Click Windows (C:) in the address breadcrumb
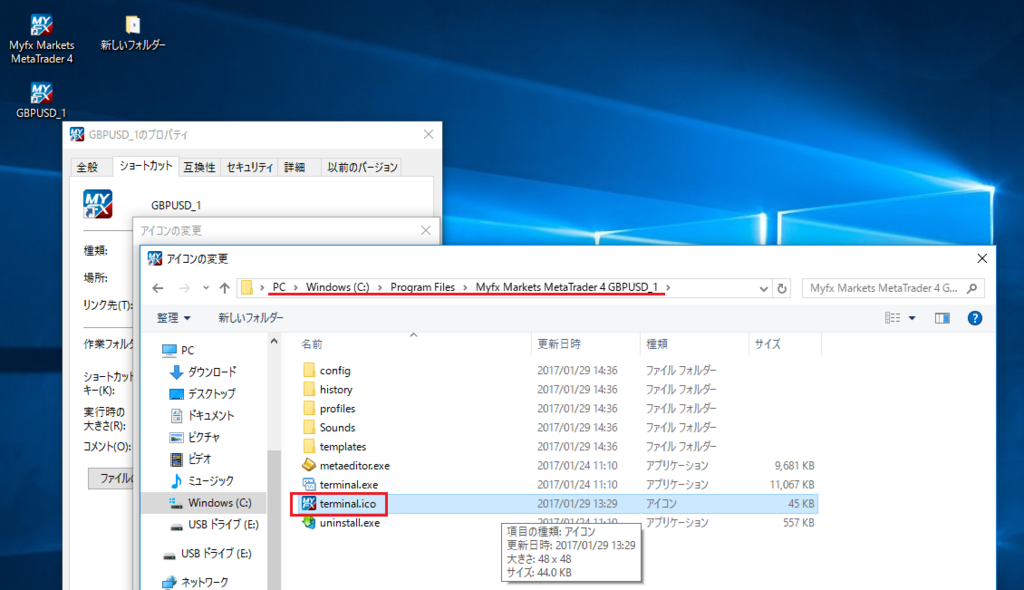This screenshot has height=590, width=1024. 338,287
